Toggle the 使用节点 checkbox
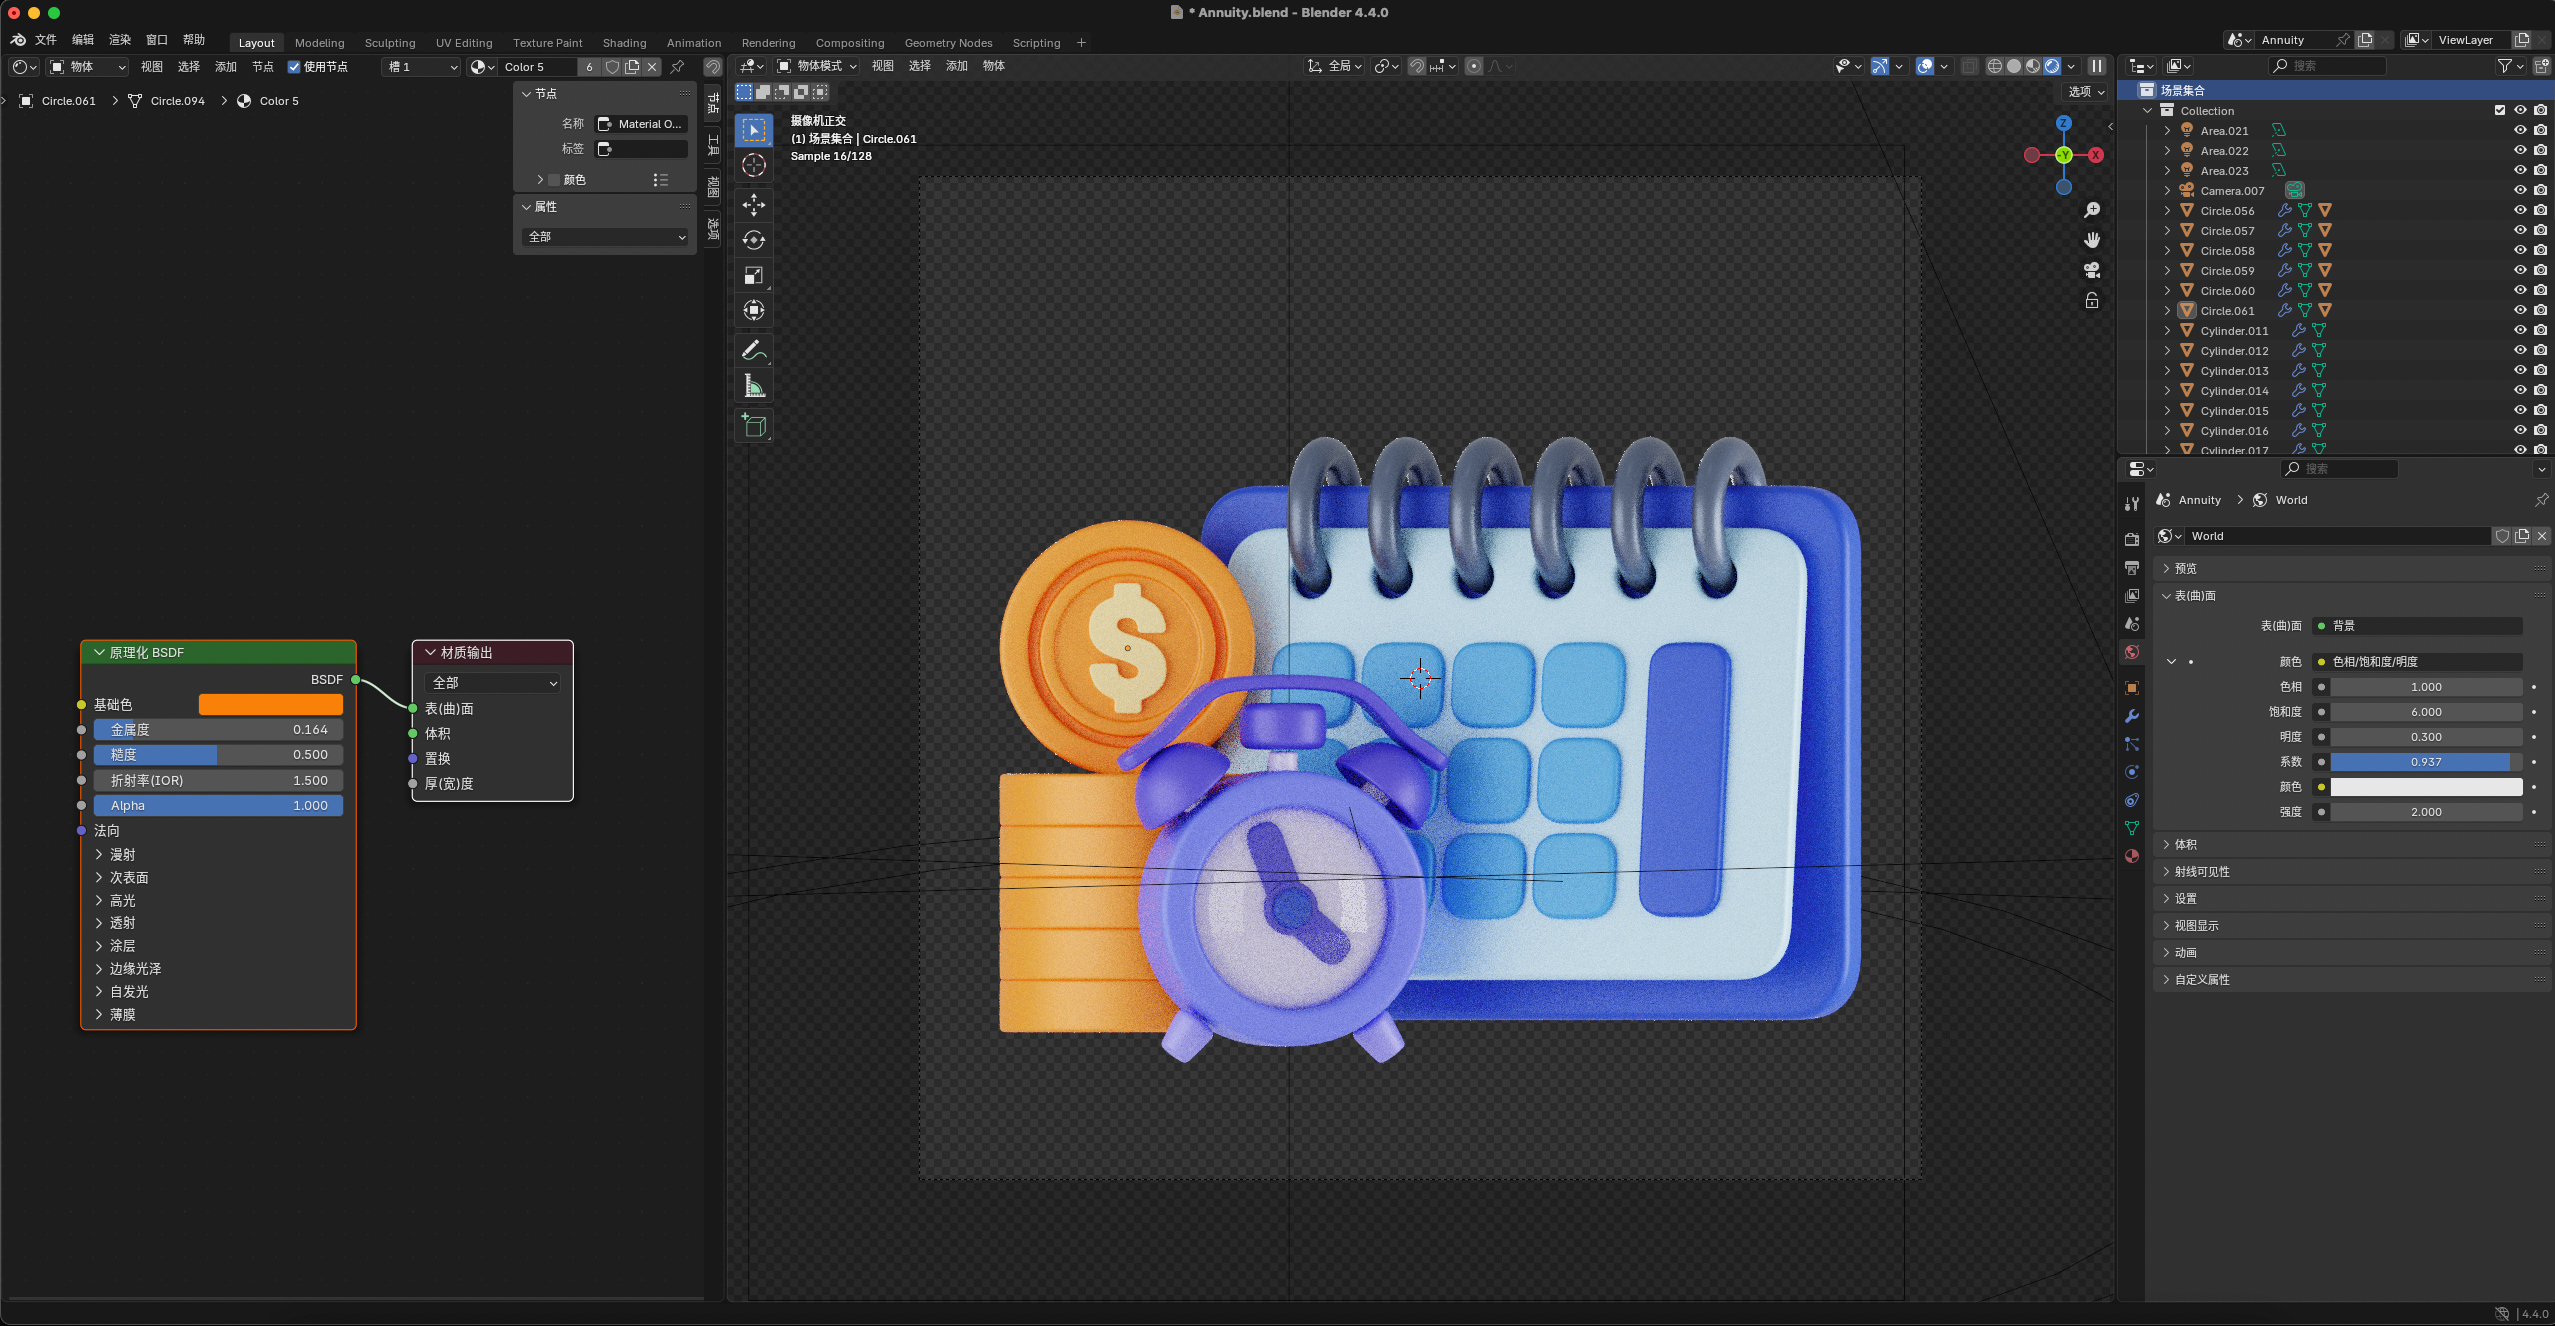This screenshot has width=2555, height=1326. point(293,66)
